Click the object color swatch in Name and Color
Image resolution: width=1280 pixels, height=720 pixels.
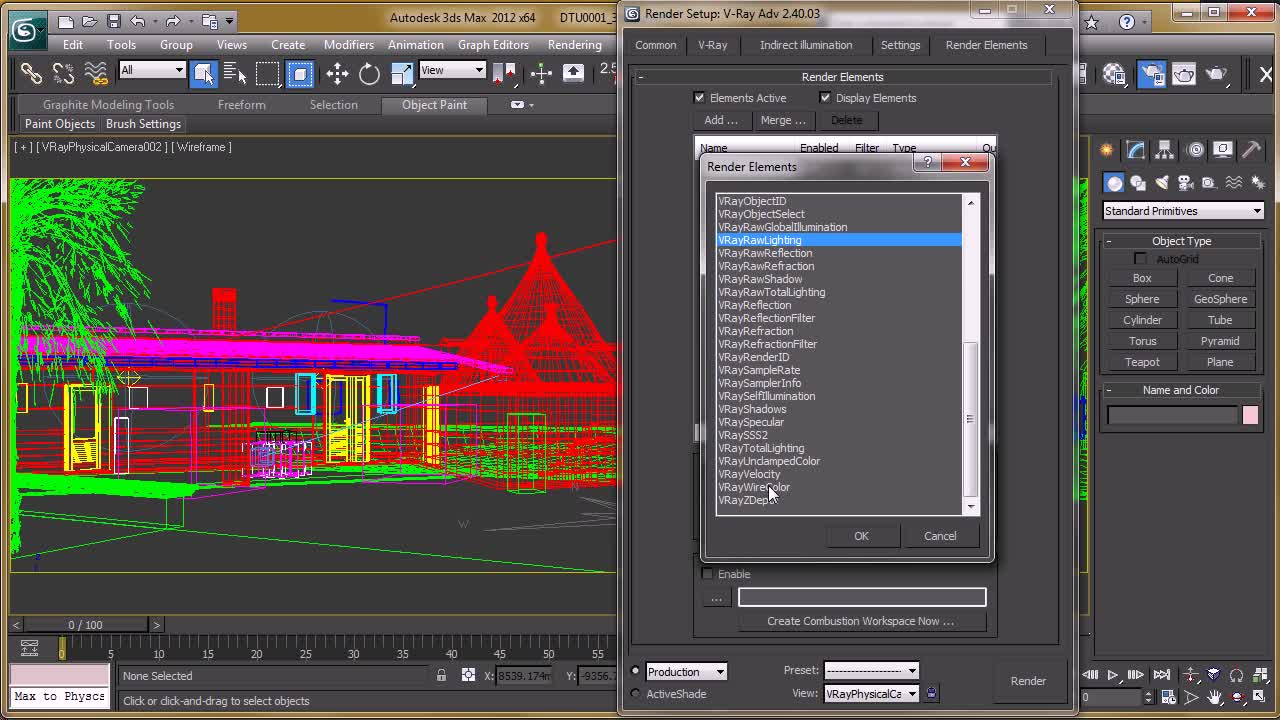coord(1250,416)
